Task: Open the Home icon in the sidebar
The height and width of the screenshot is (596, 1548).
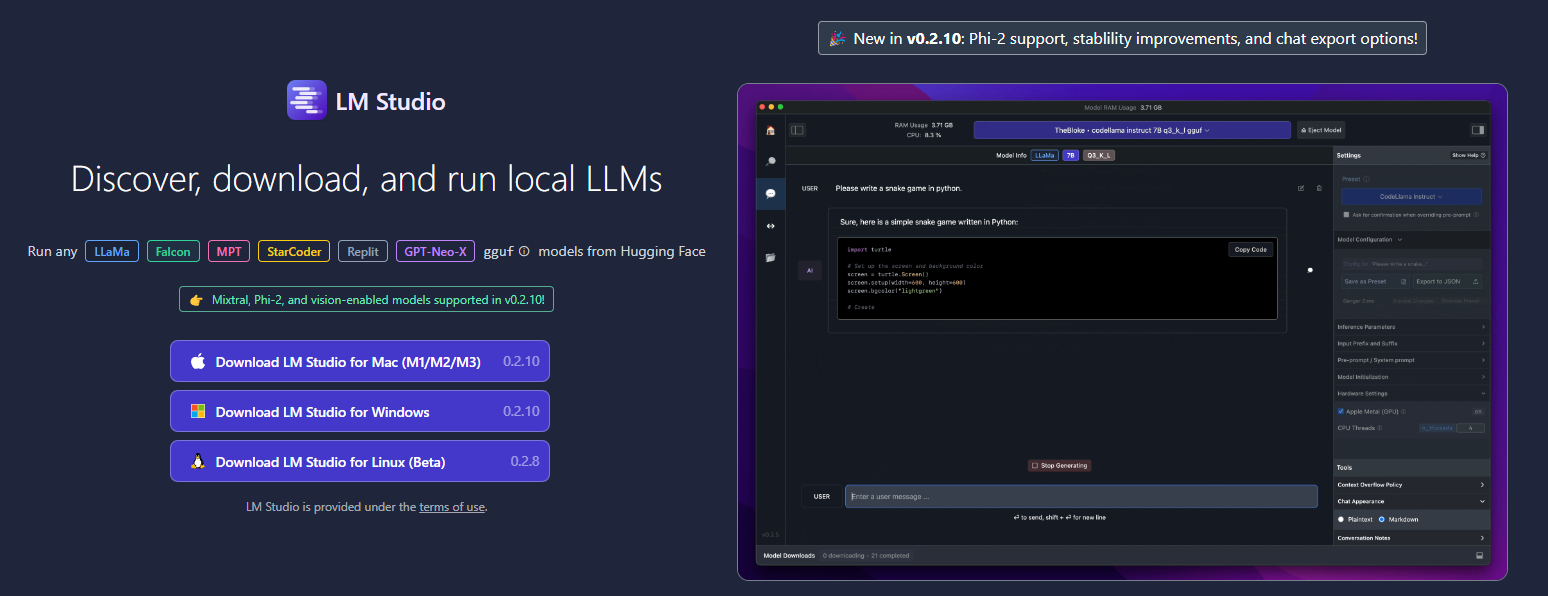Action: [770, 130]
